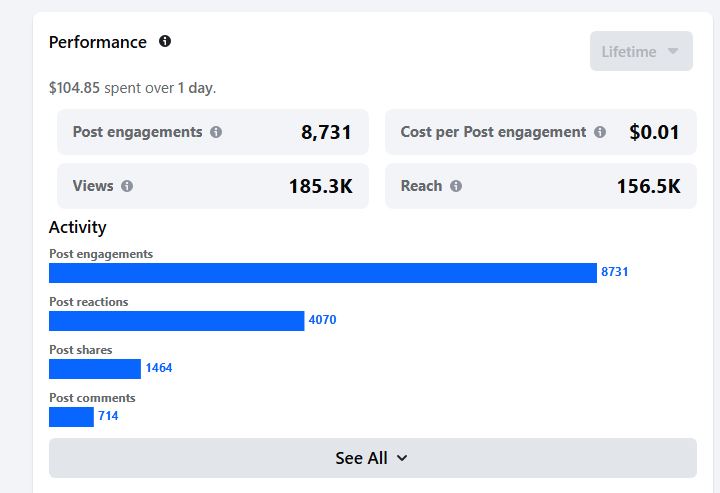720x493 pixels.
Task: Click the info icon next to Reach
Action: 456,186
